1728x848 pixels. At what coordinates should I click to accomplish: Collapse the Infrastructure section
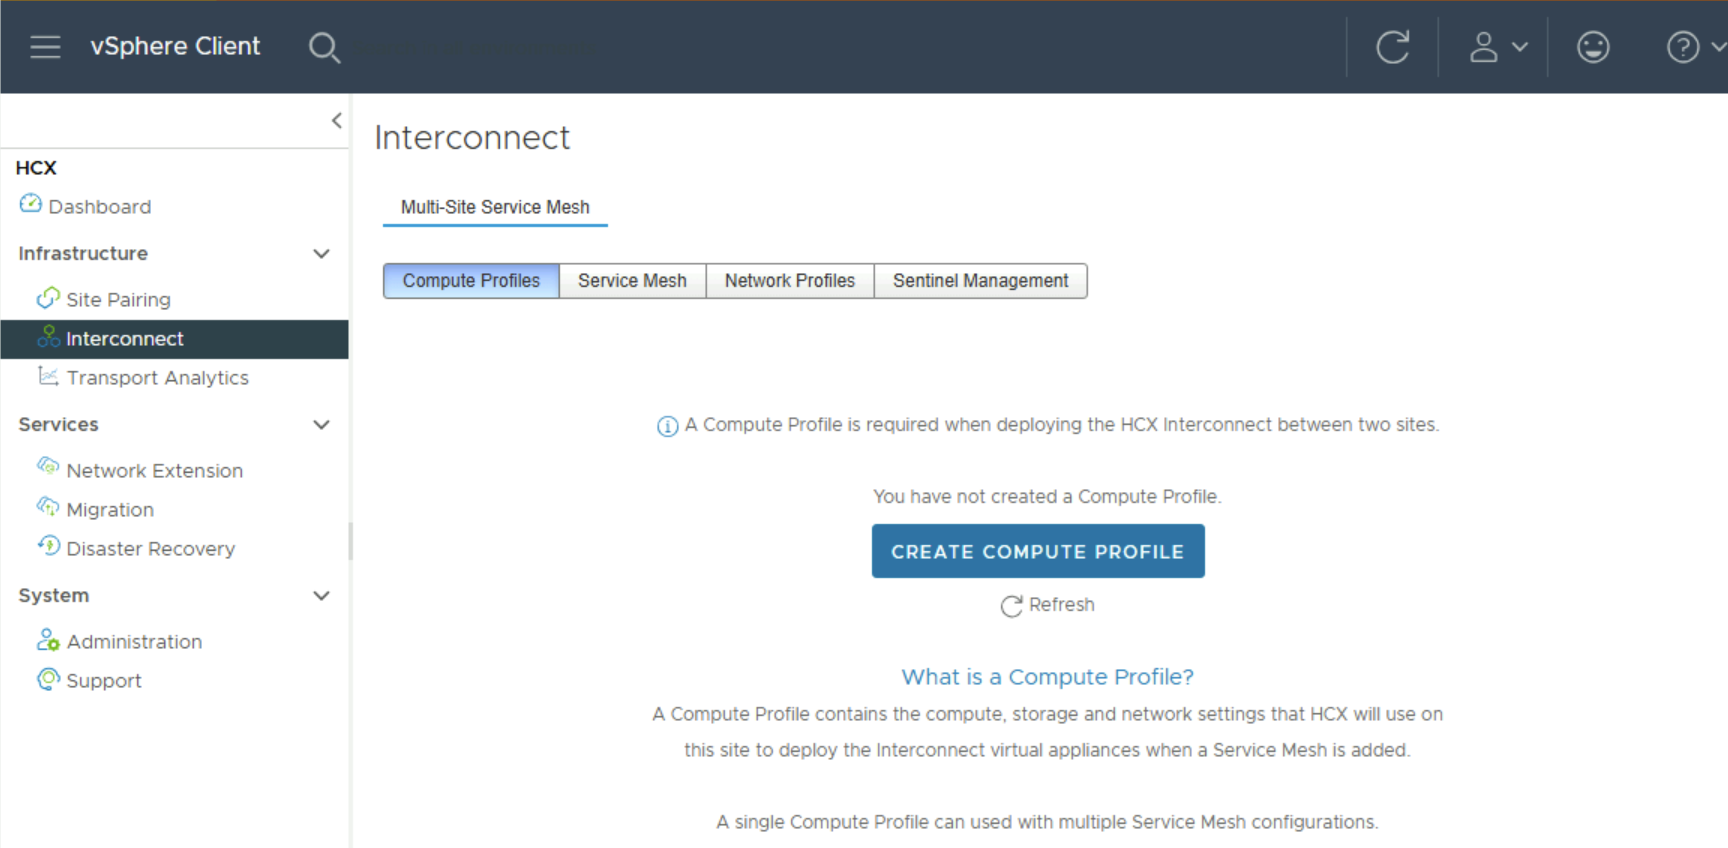coord(321,254)
